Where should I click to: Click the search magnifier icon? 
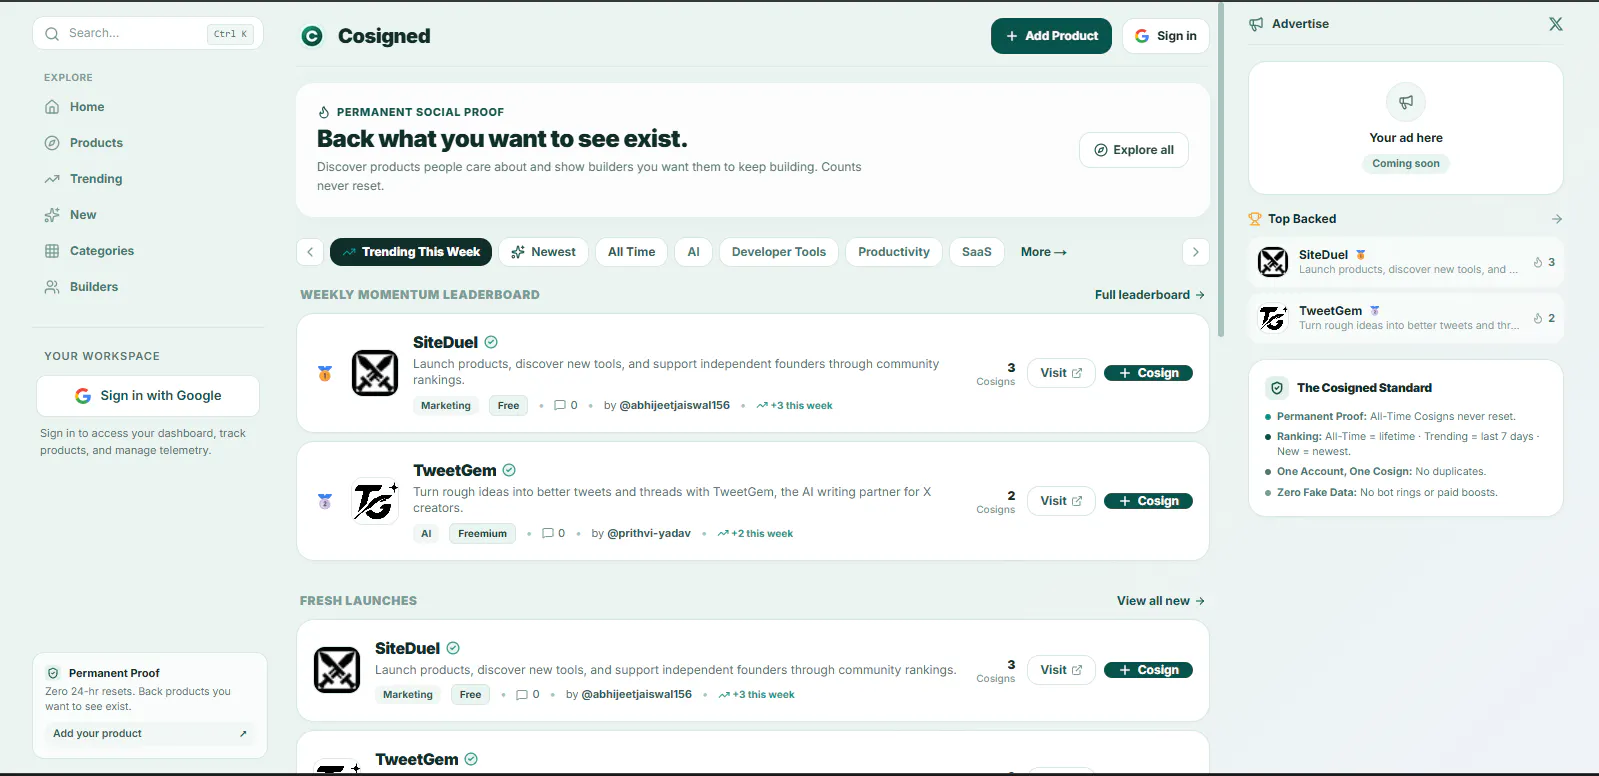(52, 34)
